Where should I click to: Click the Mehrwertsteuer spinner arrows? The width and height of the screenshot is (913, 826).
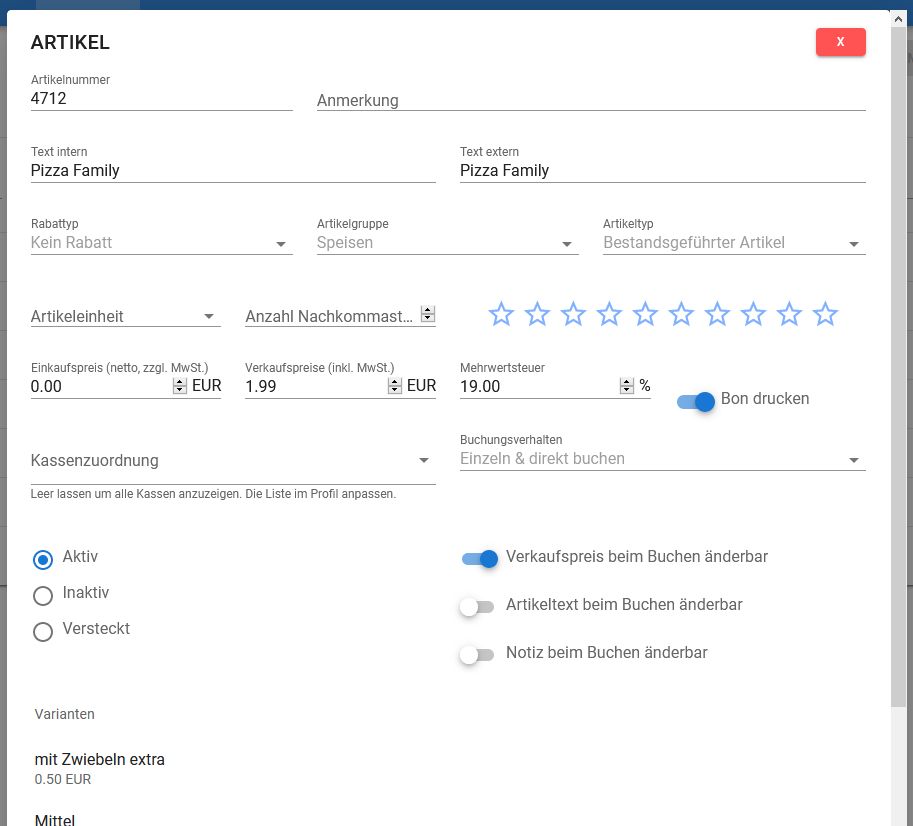[627, 386]
